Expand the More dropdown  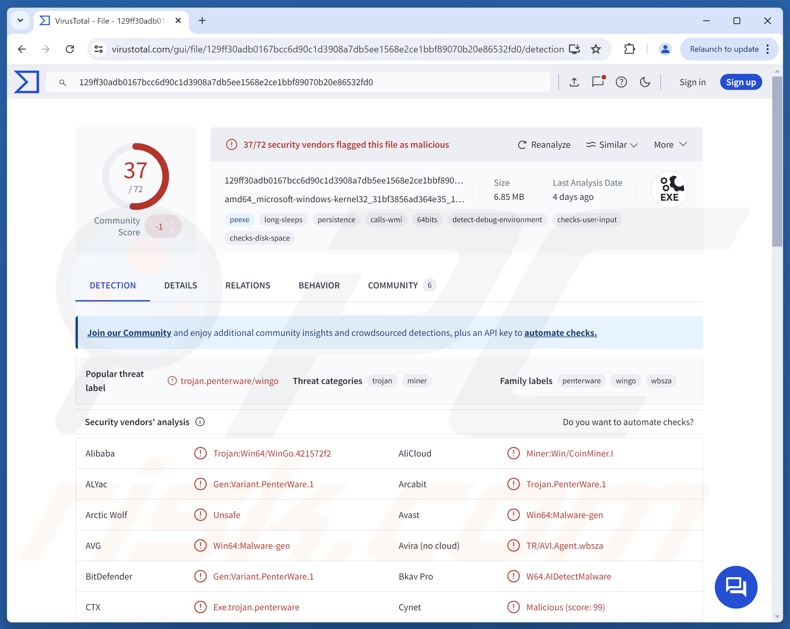pos(671,145)
